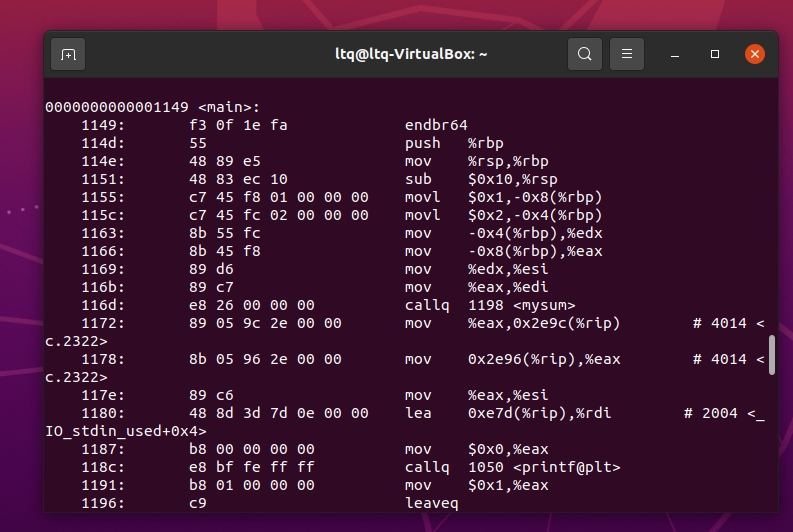Screen dimensions: 793x532
Task: Click the callq 1198 <mysum> line
Action: tap(491, 305)
